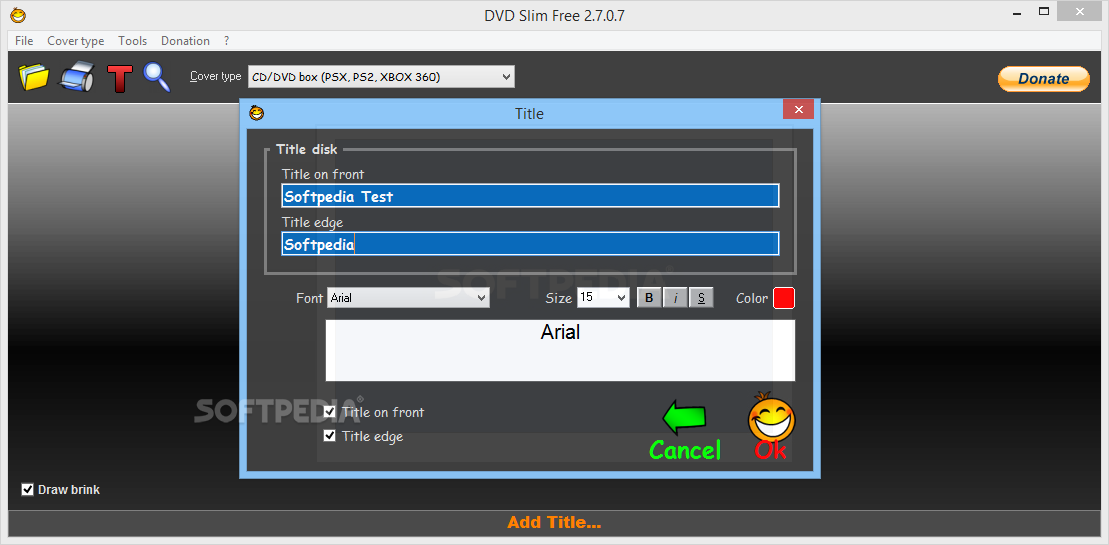The height and width of the screenshot is (545, 1109).
Task: Click the Arial font preview box
Action: (x=560, y=351)
